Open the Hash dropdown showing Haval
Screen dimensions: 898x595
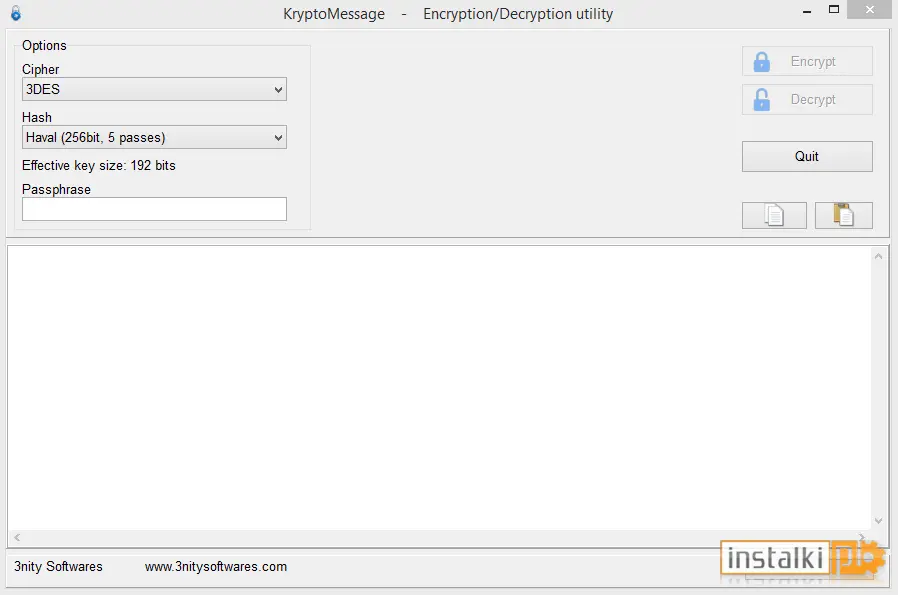click(154, 137)
